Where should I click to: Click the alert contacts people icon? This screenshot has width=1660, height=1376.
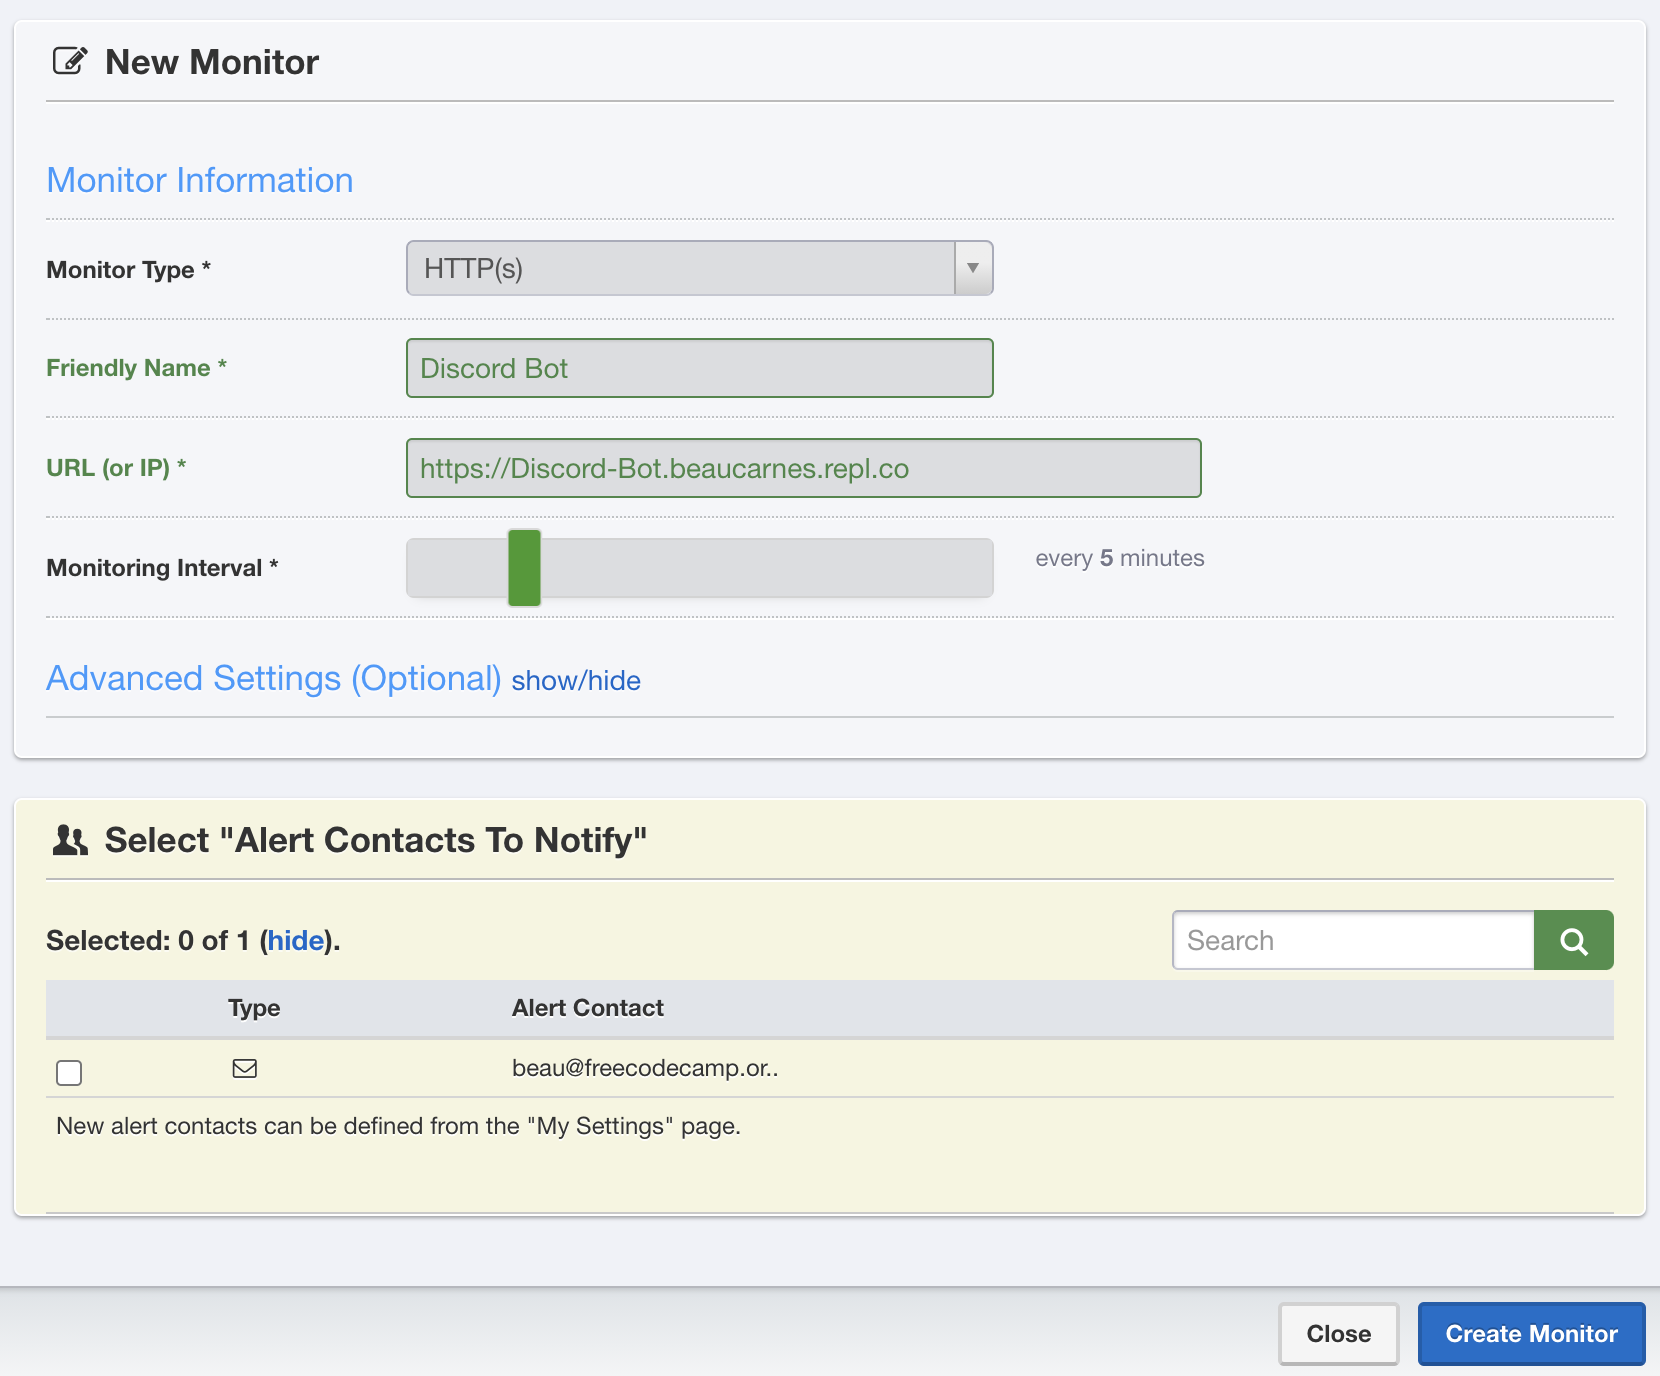click(x=70, y=840)
